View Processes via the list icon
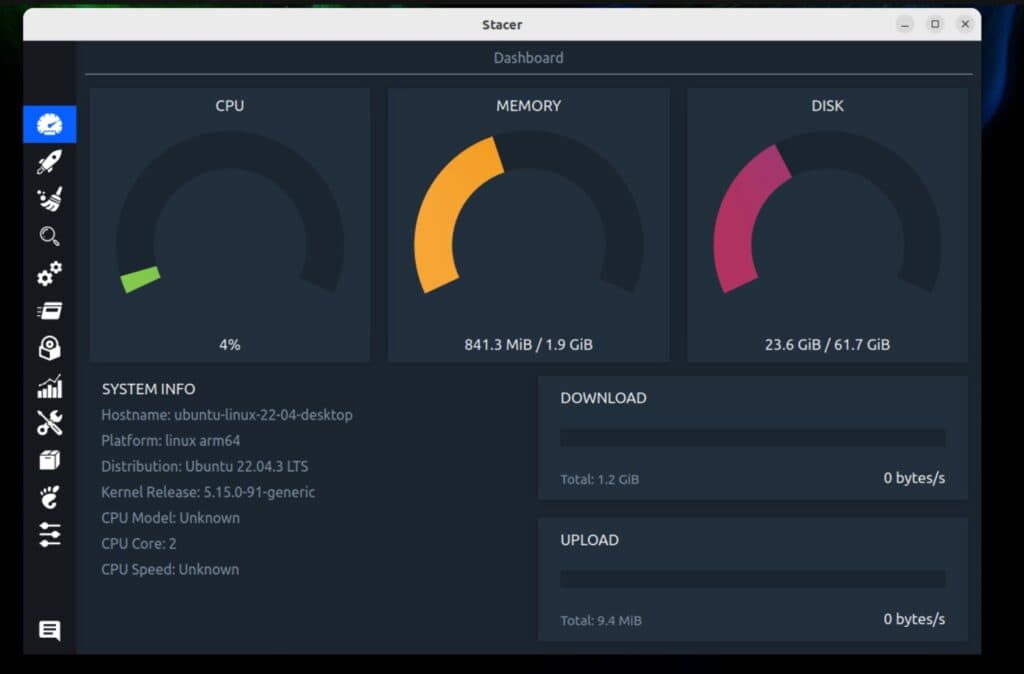The height and width of the screenshot is (674, 1024). pos(48,310)
